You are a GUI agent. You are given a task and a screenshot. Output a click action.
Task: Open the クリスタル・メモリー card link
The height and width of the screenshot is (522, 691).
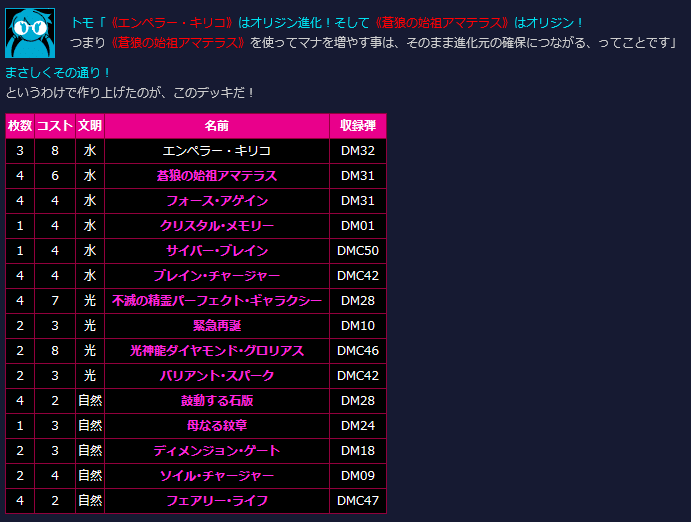point(217,226)
